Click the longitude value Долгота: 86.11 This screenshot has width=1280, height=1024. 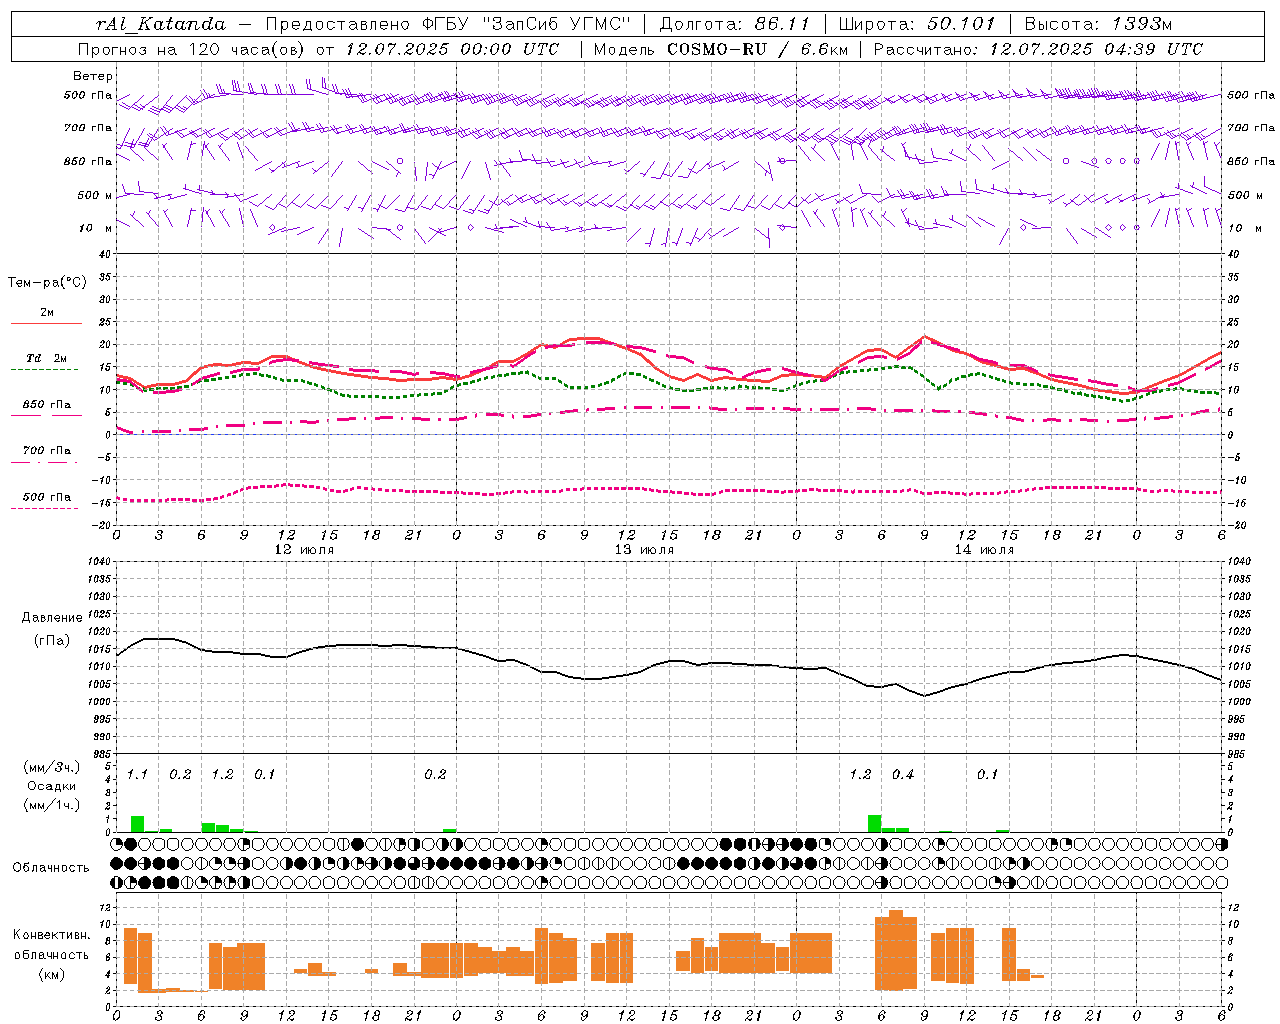734,24
